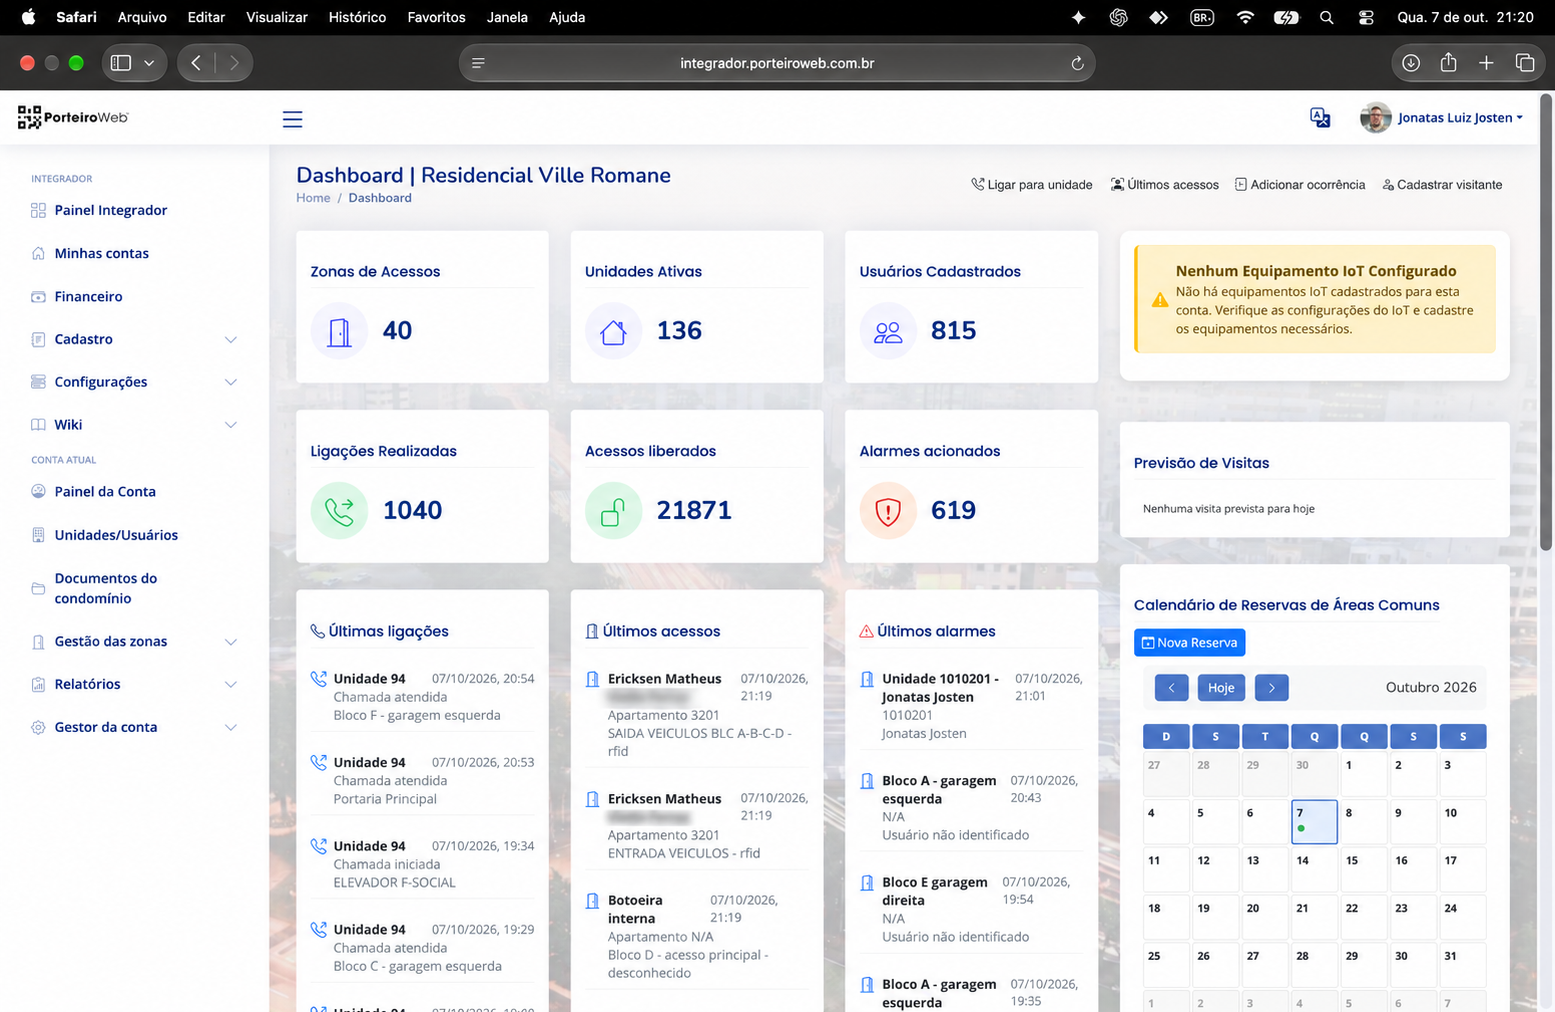Expand the Configurações sidebar chevron
The width and height of the screenshot is (1555, 1012).
click(231, 382)
